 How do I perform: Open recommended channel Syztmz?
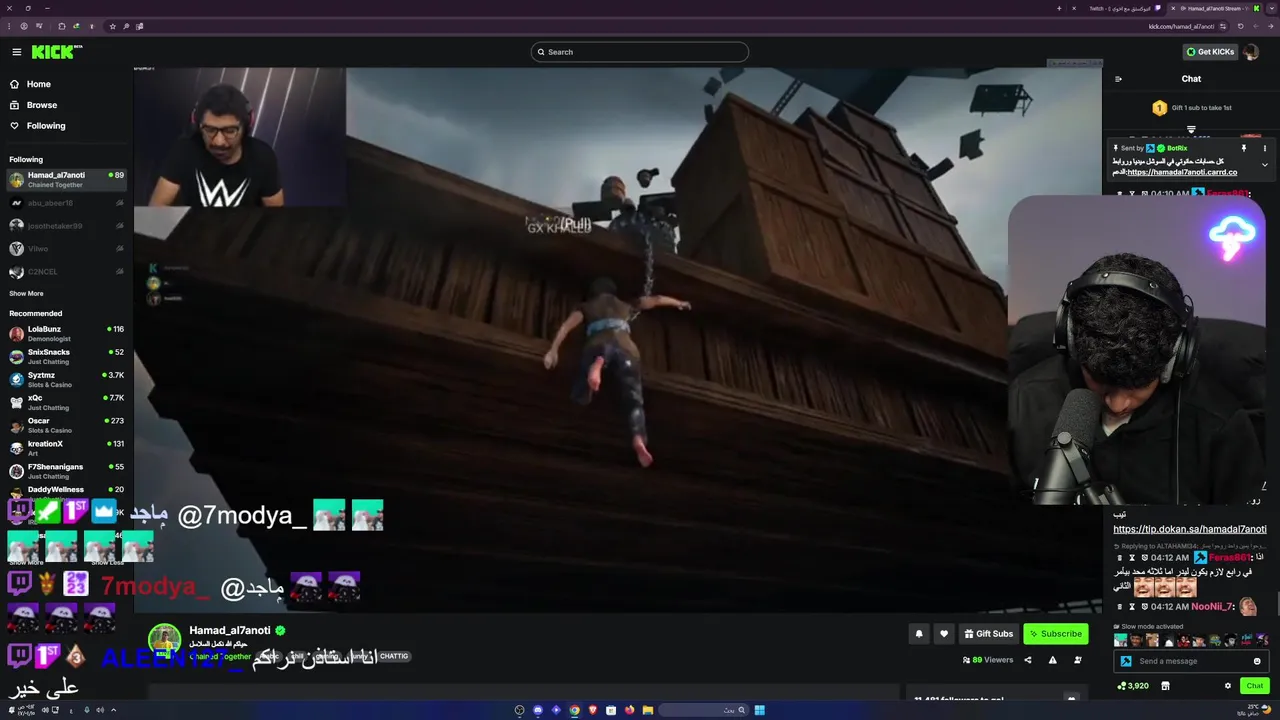[66, 380]
